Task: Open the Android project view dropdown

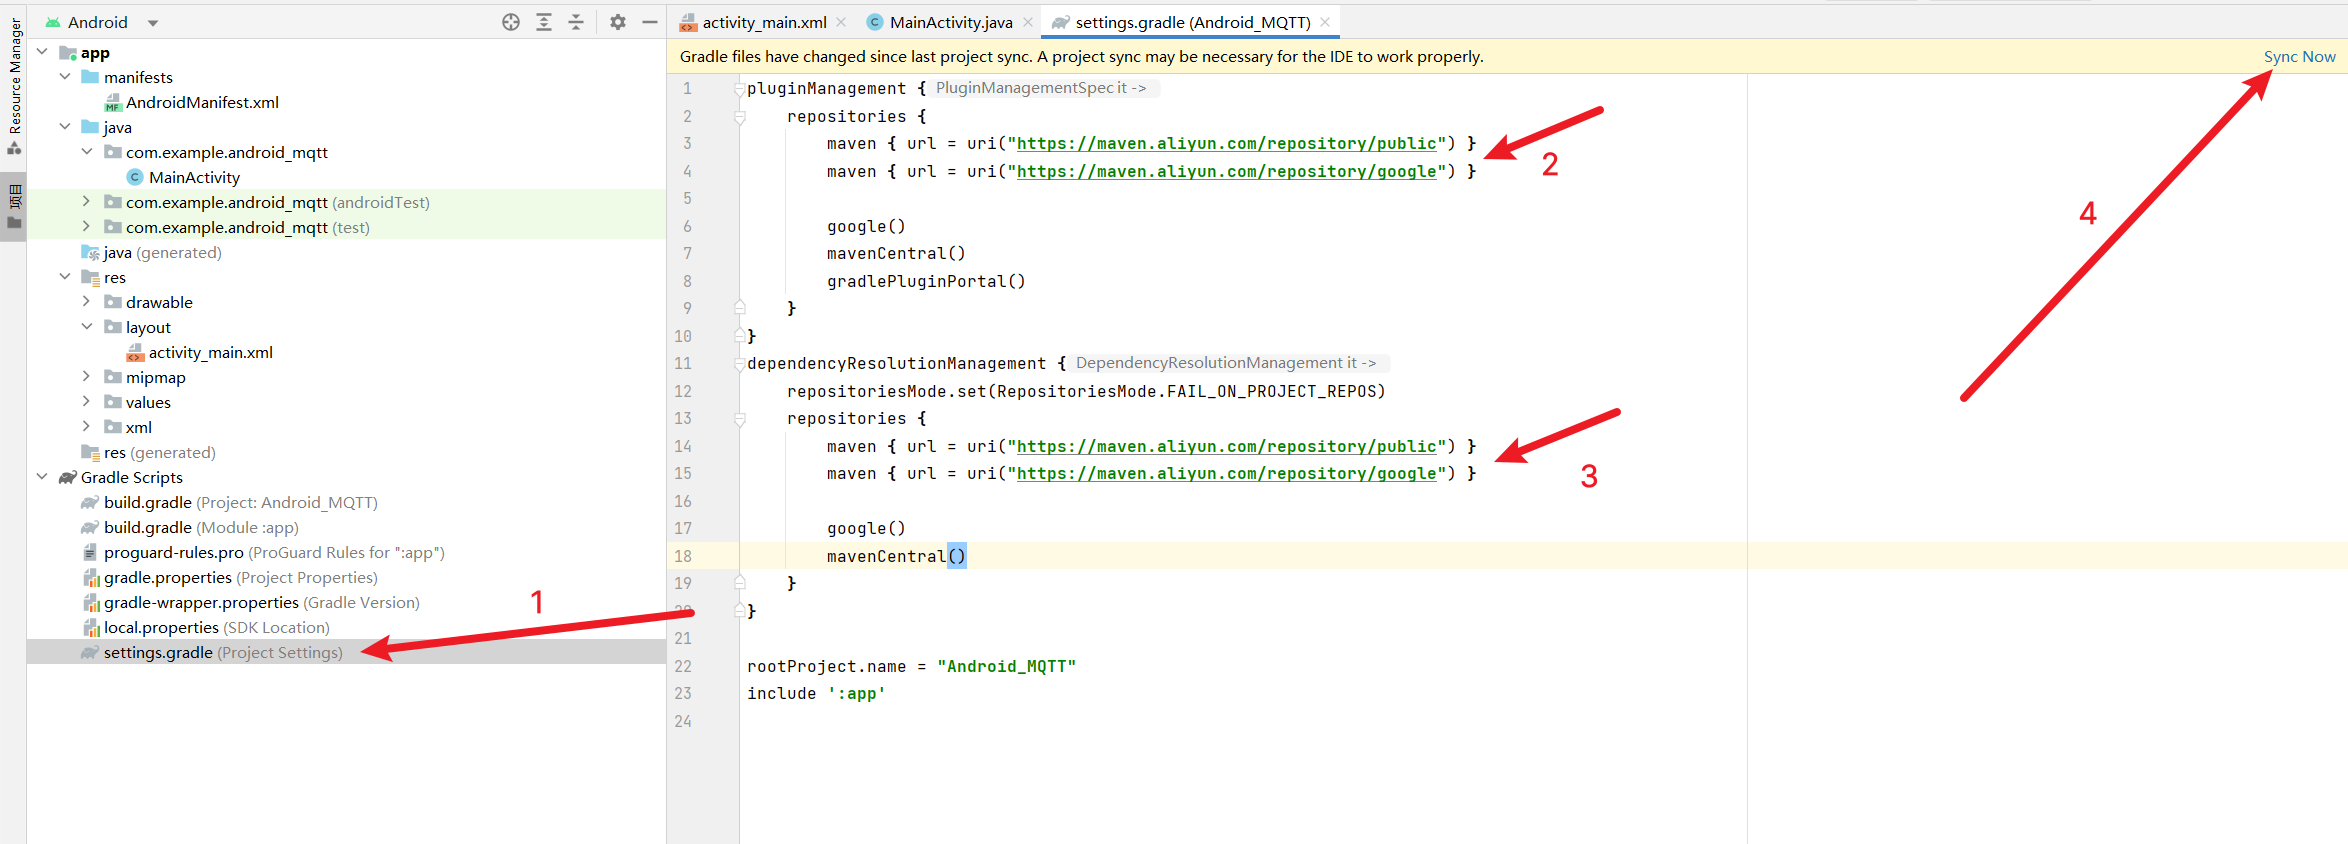Action: 153,22
